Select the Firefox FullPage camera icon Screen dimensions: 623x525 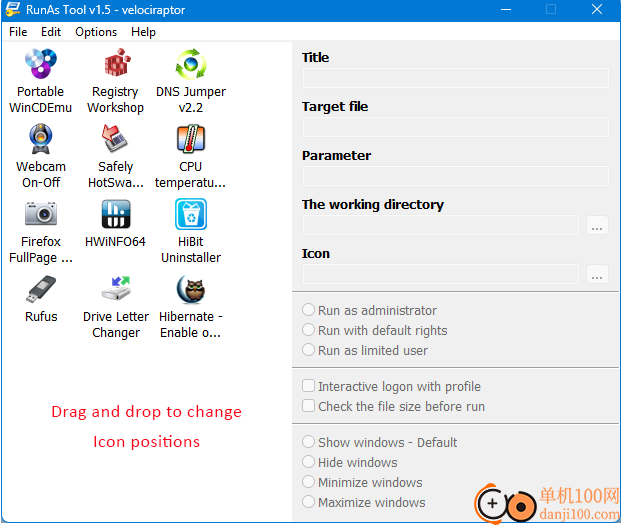click(41, 213)
